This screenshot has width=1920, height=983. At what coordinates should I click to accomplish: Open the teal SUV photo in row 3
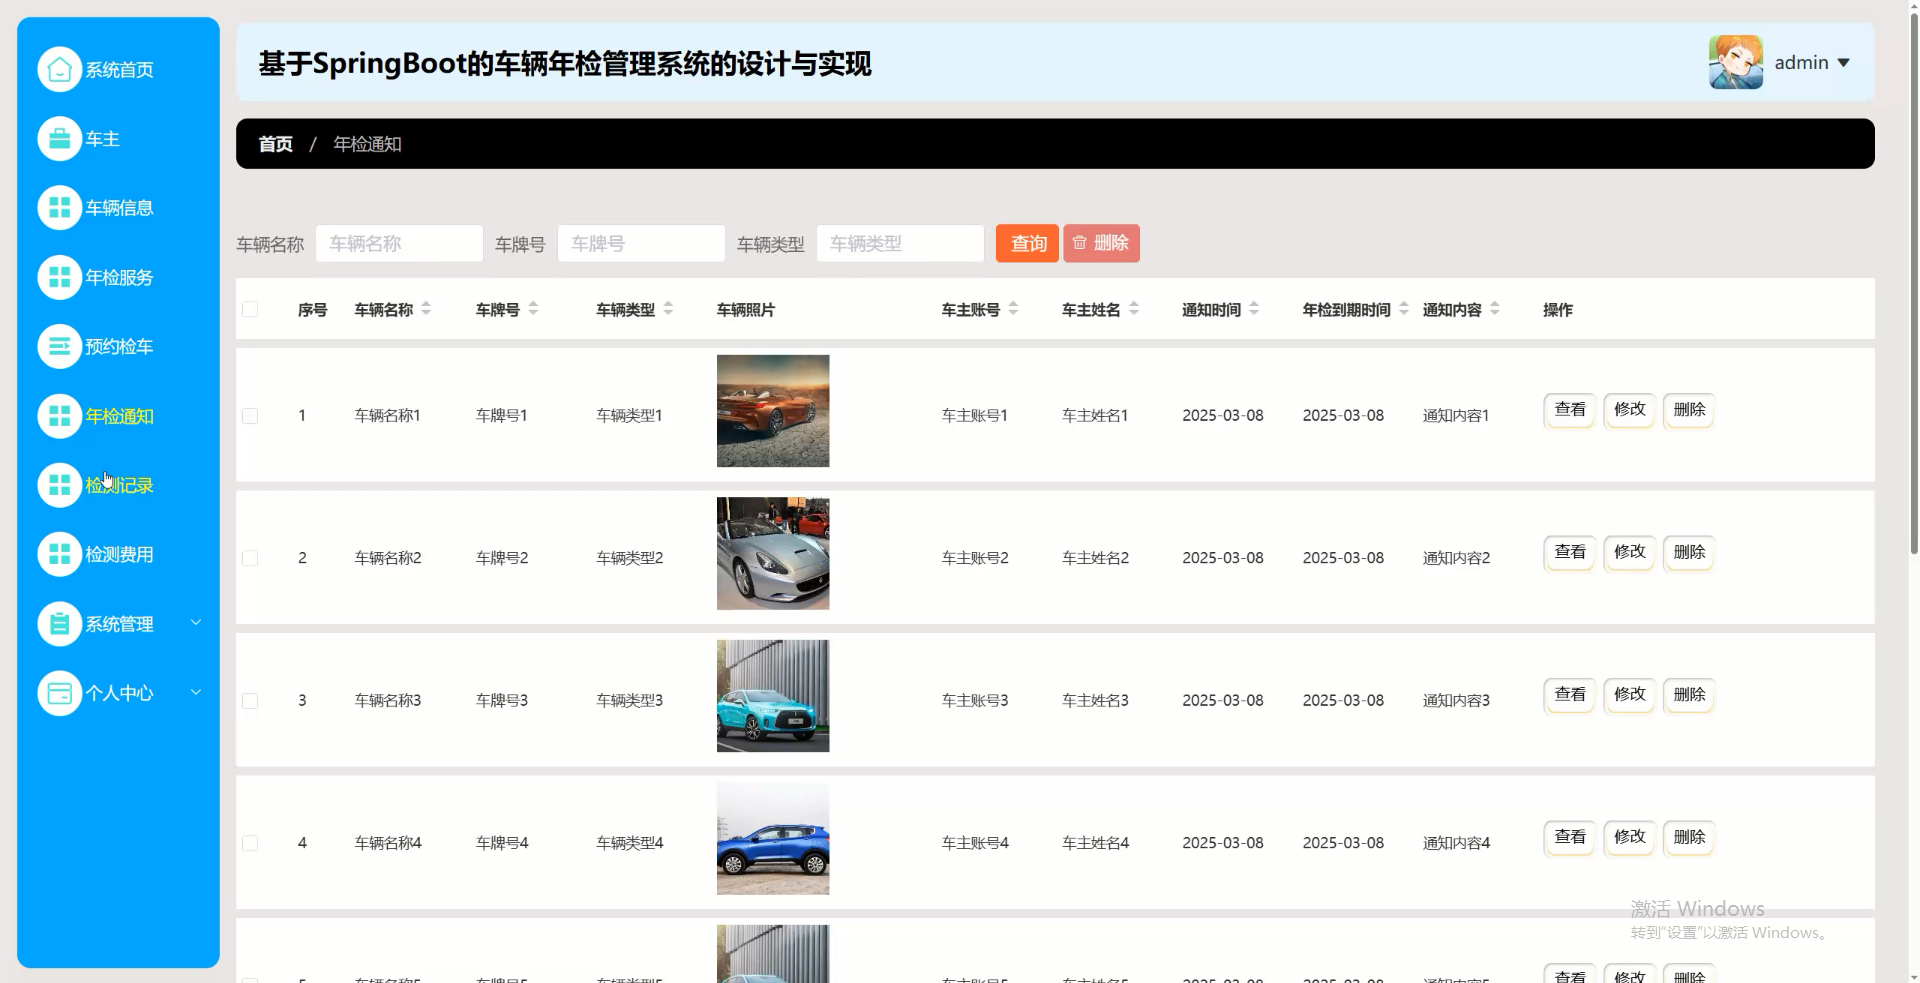[x=773, y=696]
